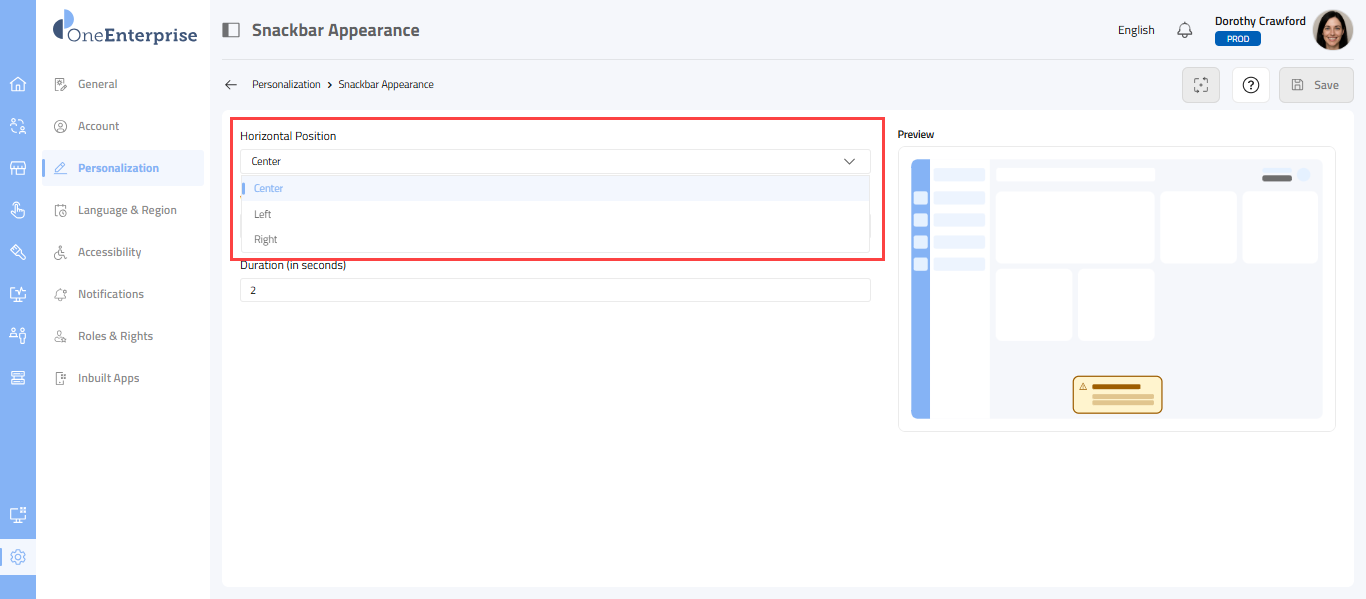
Task: Open Dorothy Crawford profile avatar
Action: pos(1332,30)
